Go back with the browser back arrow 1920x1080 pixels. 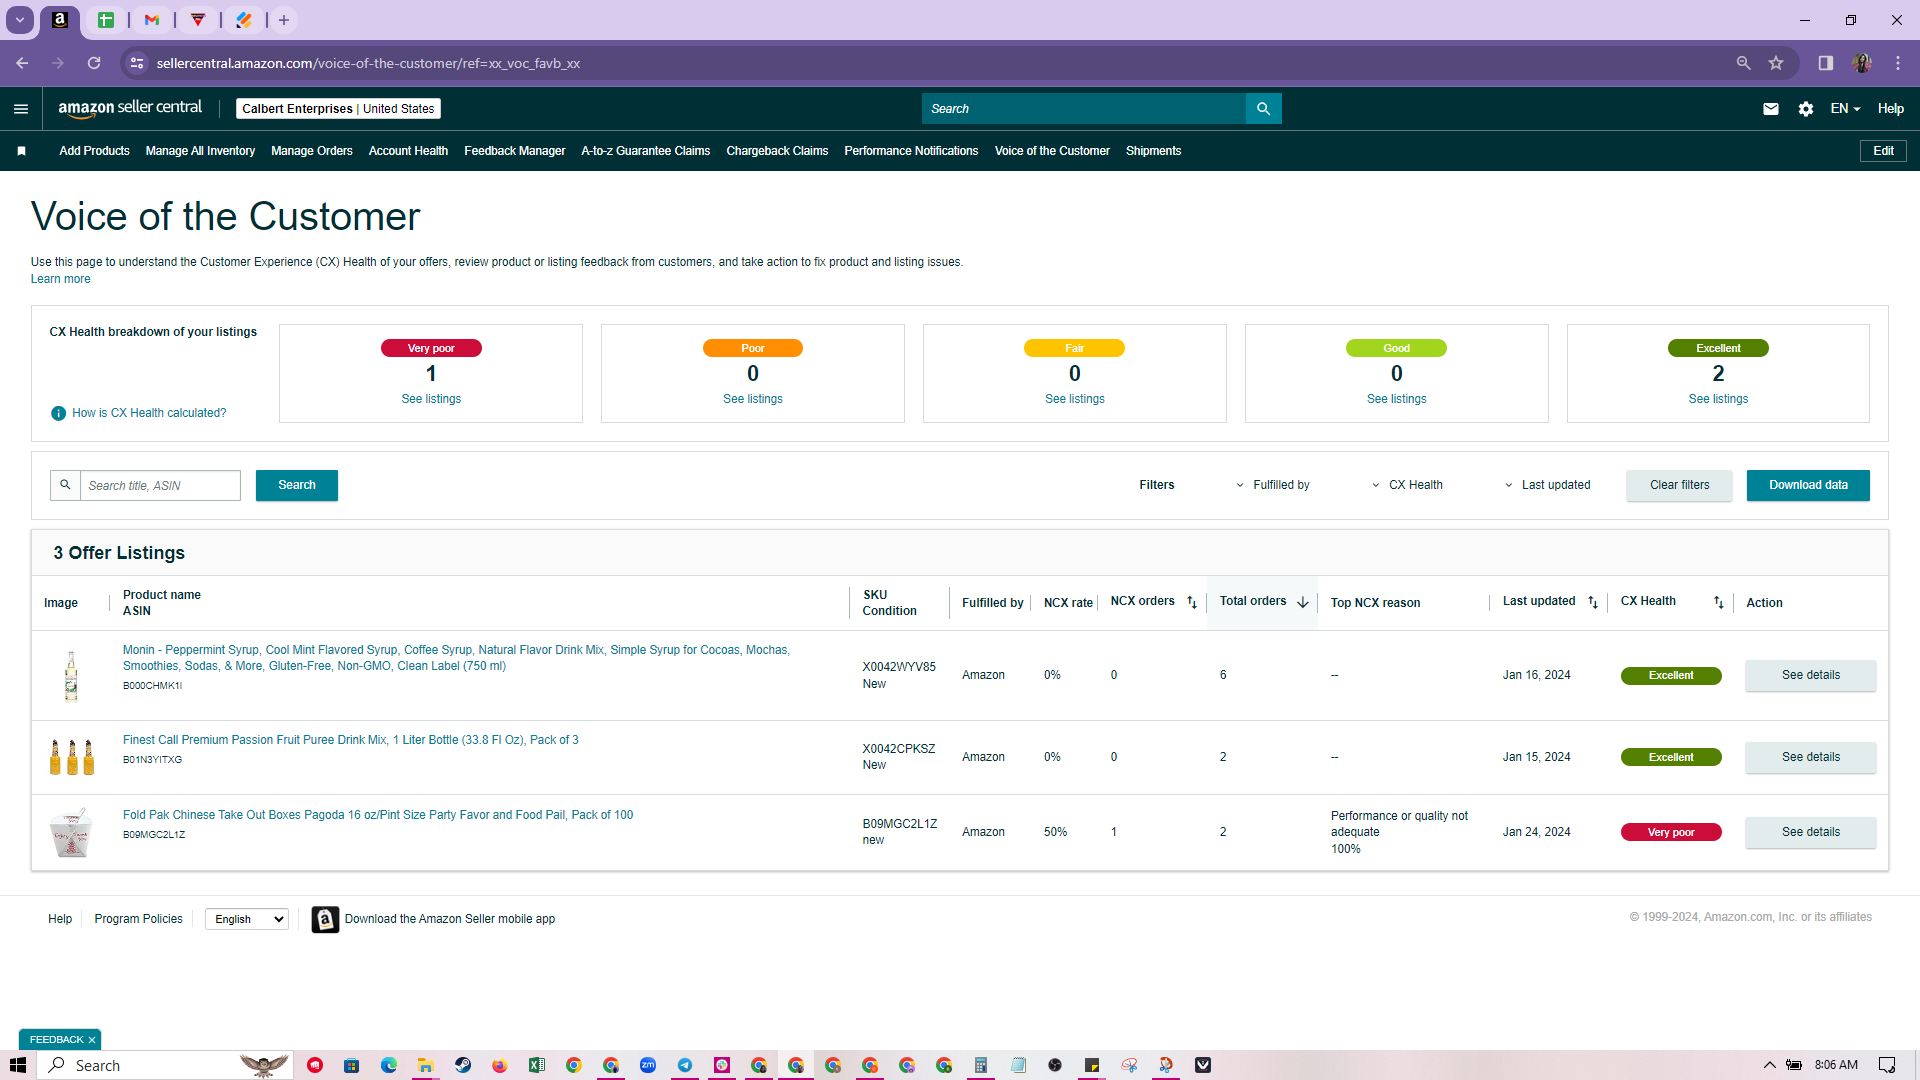[22, 63]
